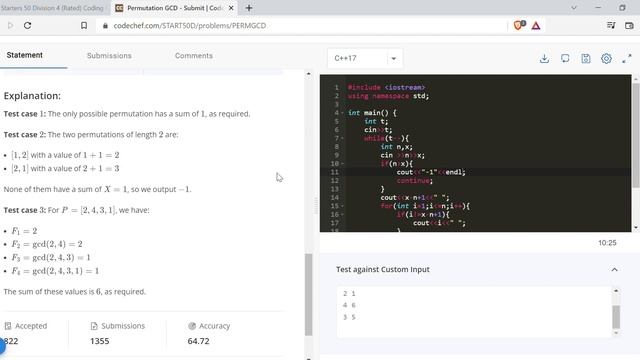
Task: Save the code with the floppy disk icon
Action: click(x=586, y=58)
